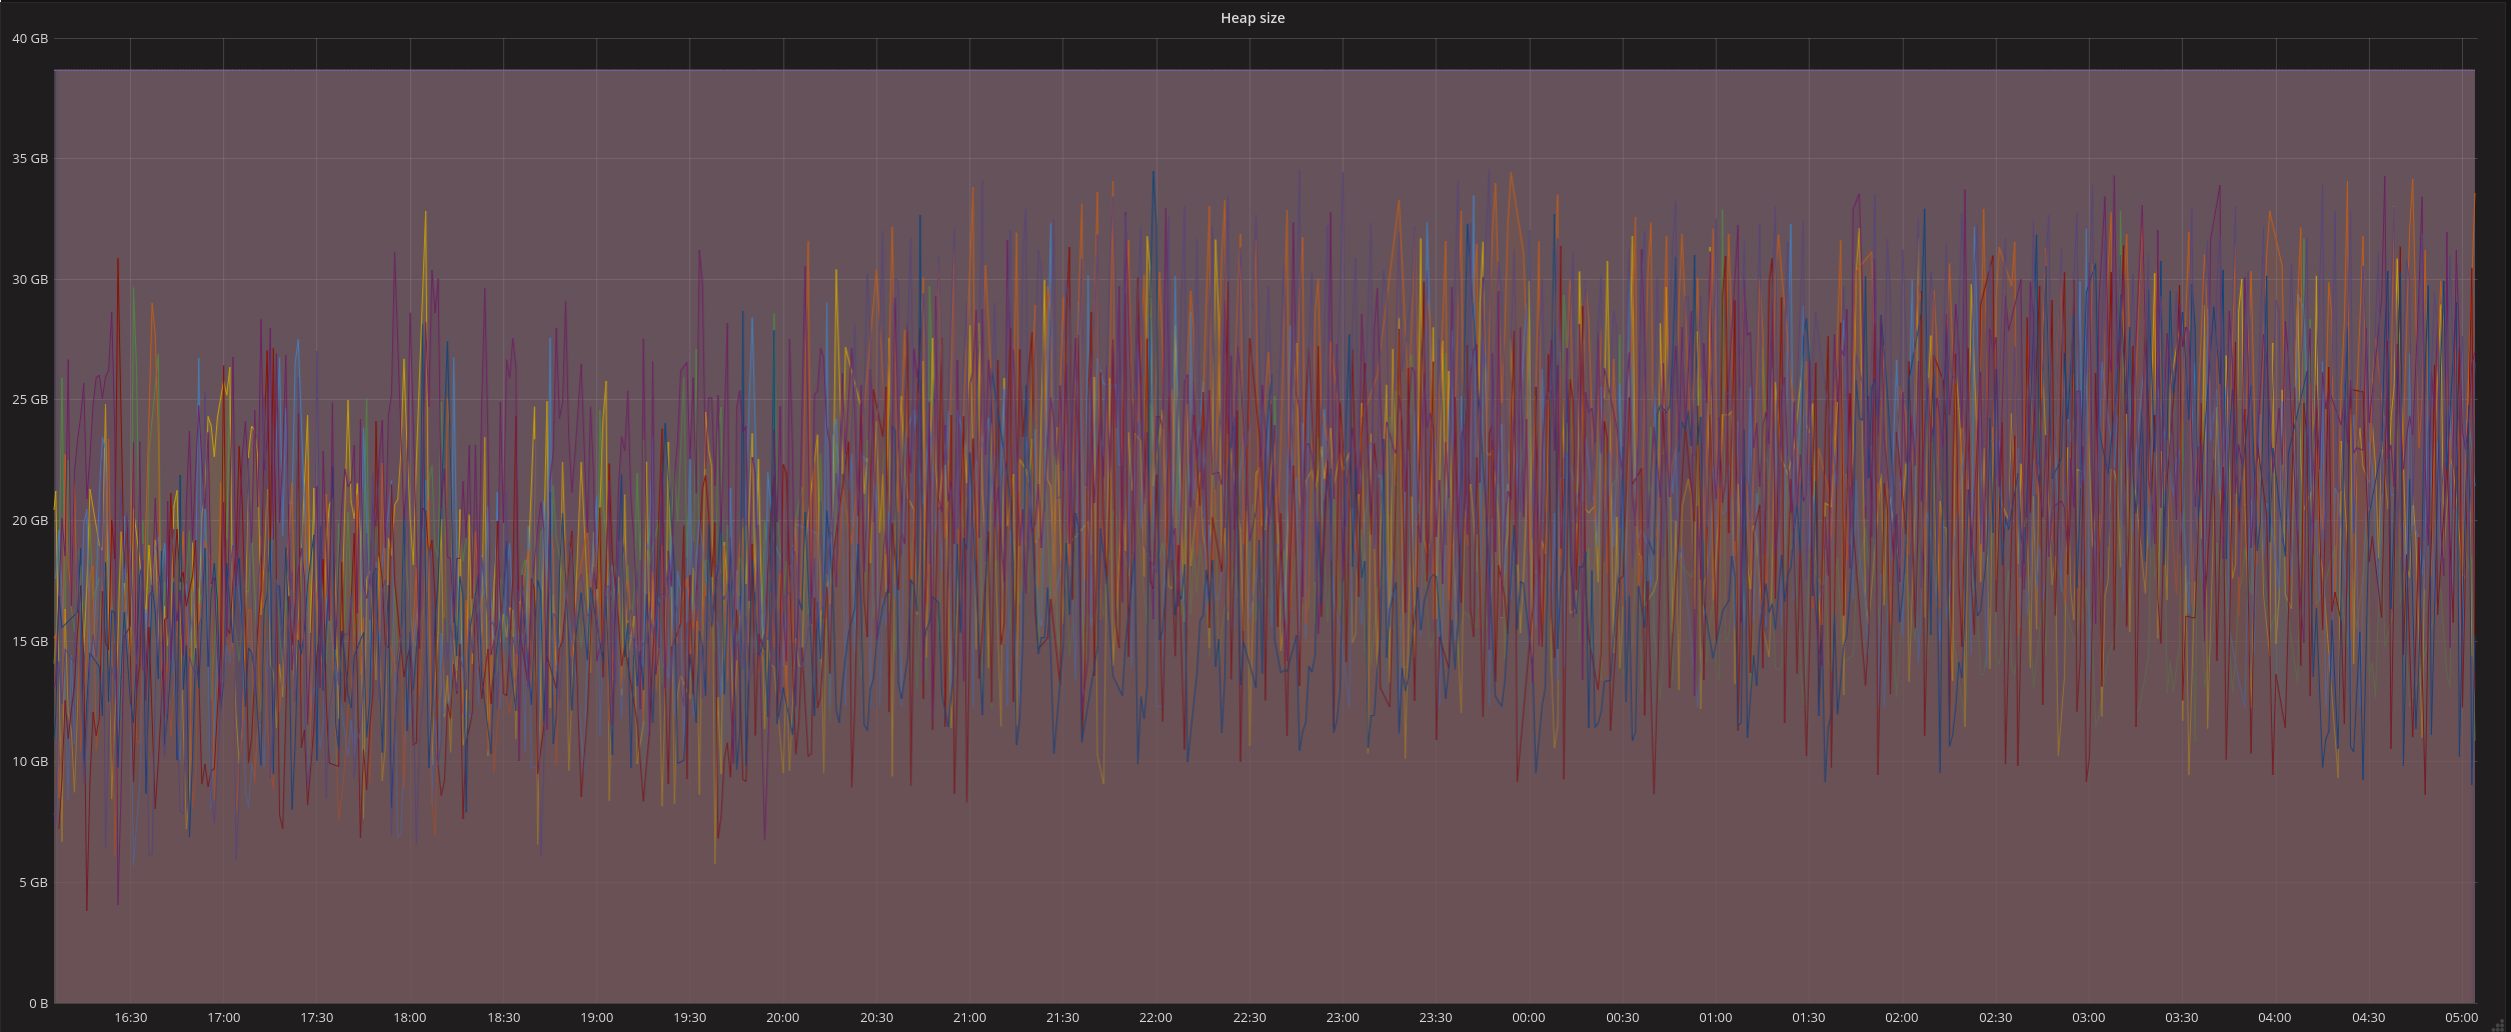Click the 40 GB y-axis label
The image size is (2511, 1032).
click(30, 39)
